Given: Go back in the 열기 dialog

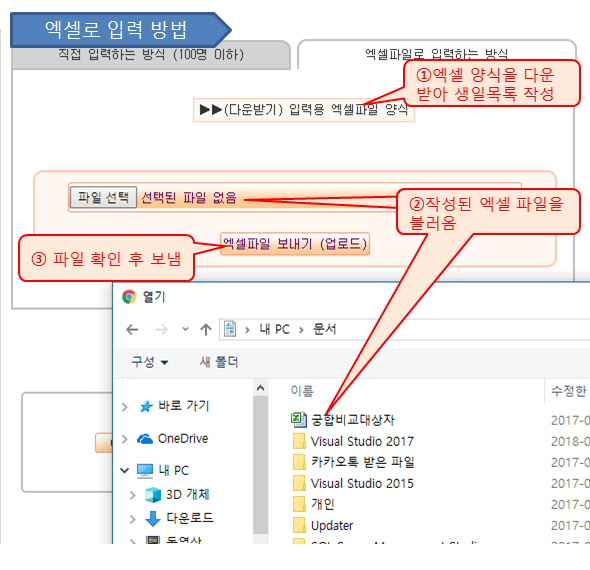Looking at the screenshot, I should [132, 330].
